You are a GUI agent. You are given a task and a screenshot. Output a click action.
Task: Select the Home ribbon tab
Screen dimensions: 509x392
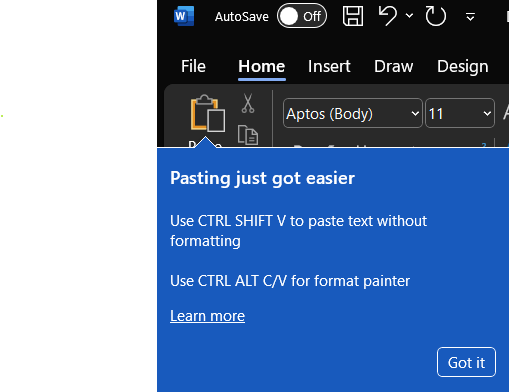click(262, 66)
